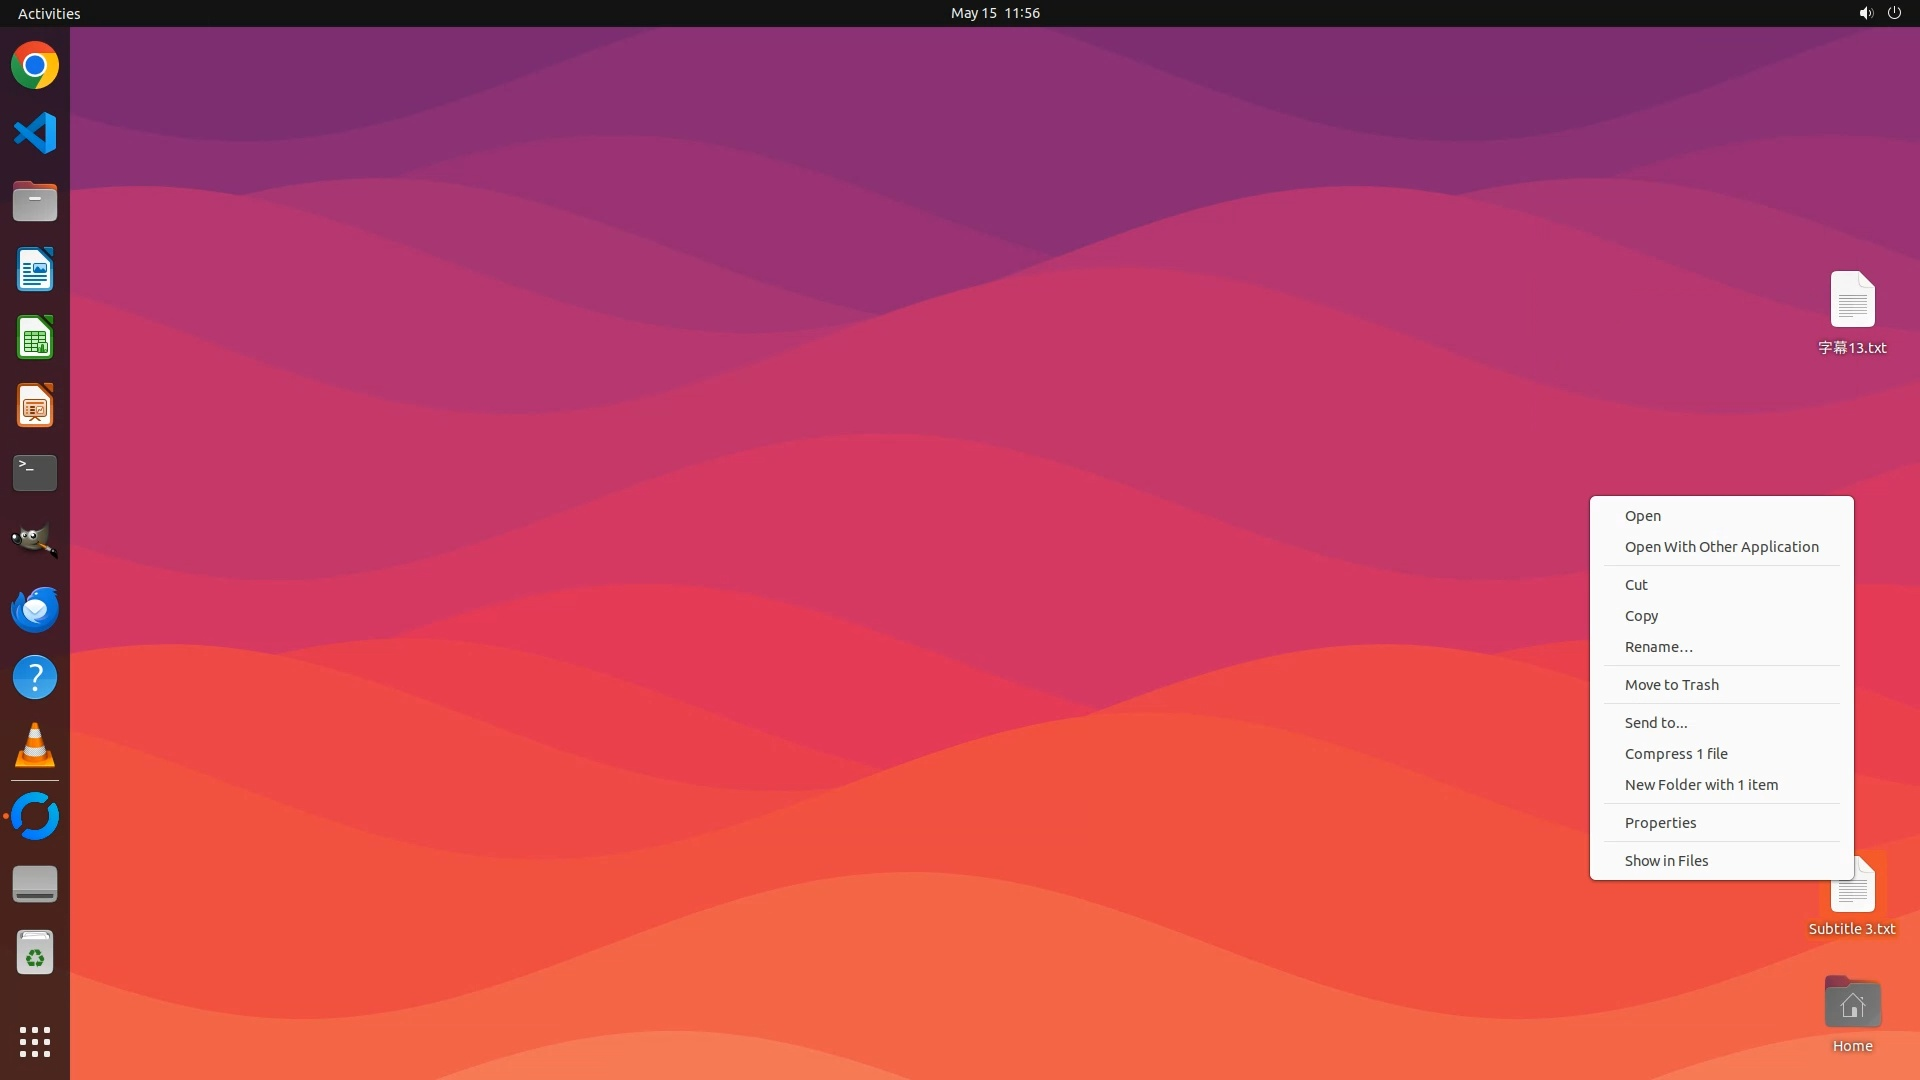Open VLC media player icon
This screenshot has height=1080, width=1920.
point(35,745)
